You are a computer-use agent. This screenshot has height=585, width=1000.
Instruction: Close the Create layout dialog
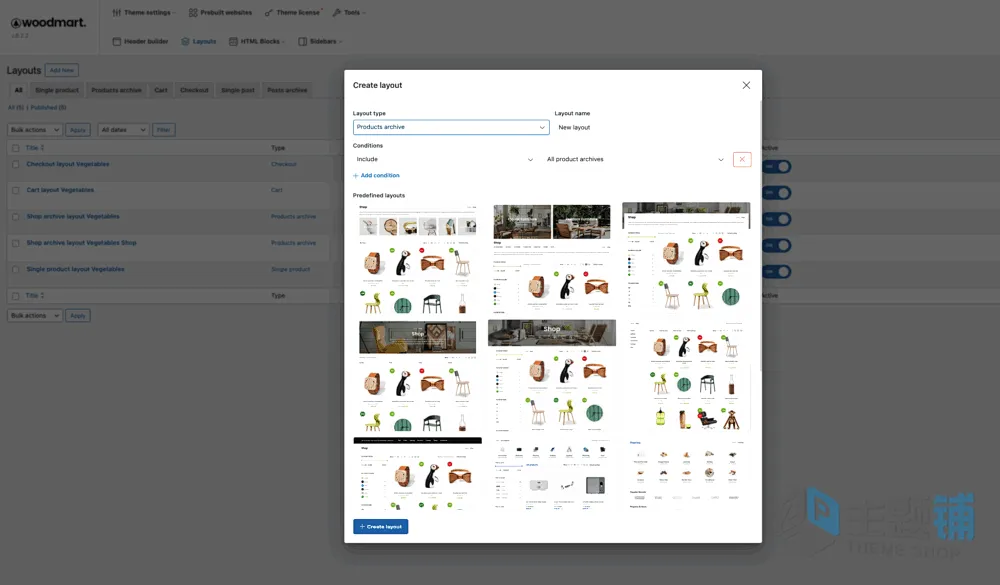pos(746,85)
